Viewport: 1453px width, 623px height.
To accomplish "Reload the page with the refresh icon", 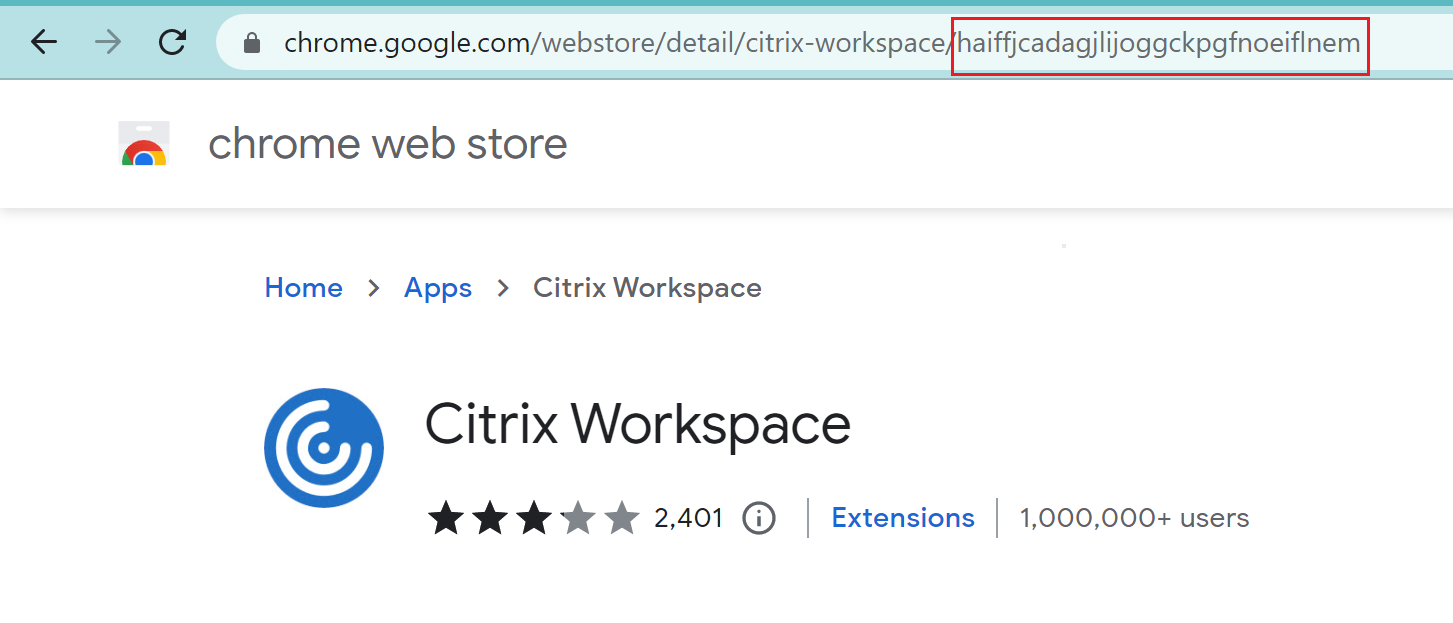I will coord(173,42).
